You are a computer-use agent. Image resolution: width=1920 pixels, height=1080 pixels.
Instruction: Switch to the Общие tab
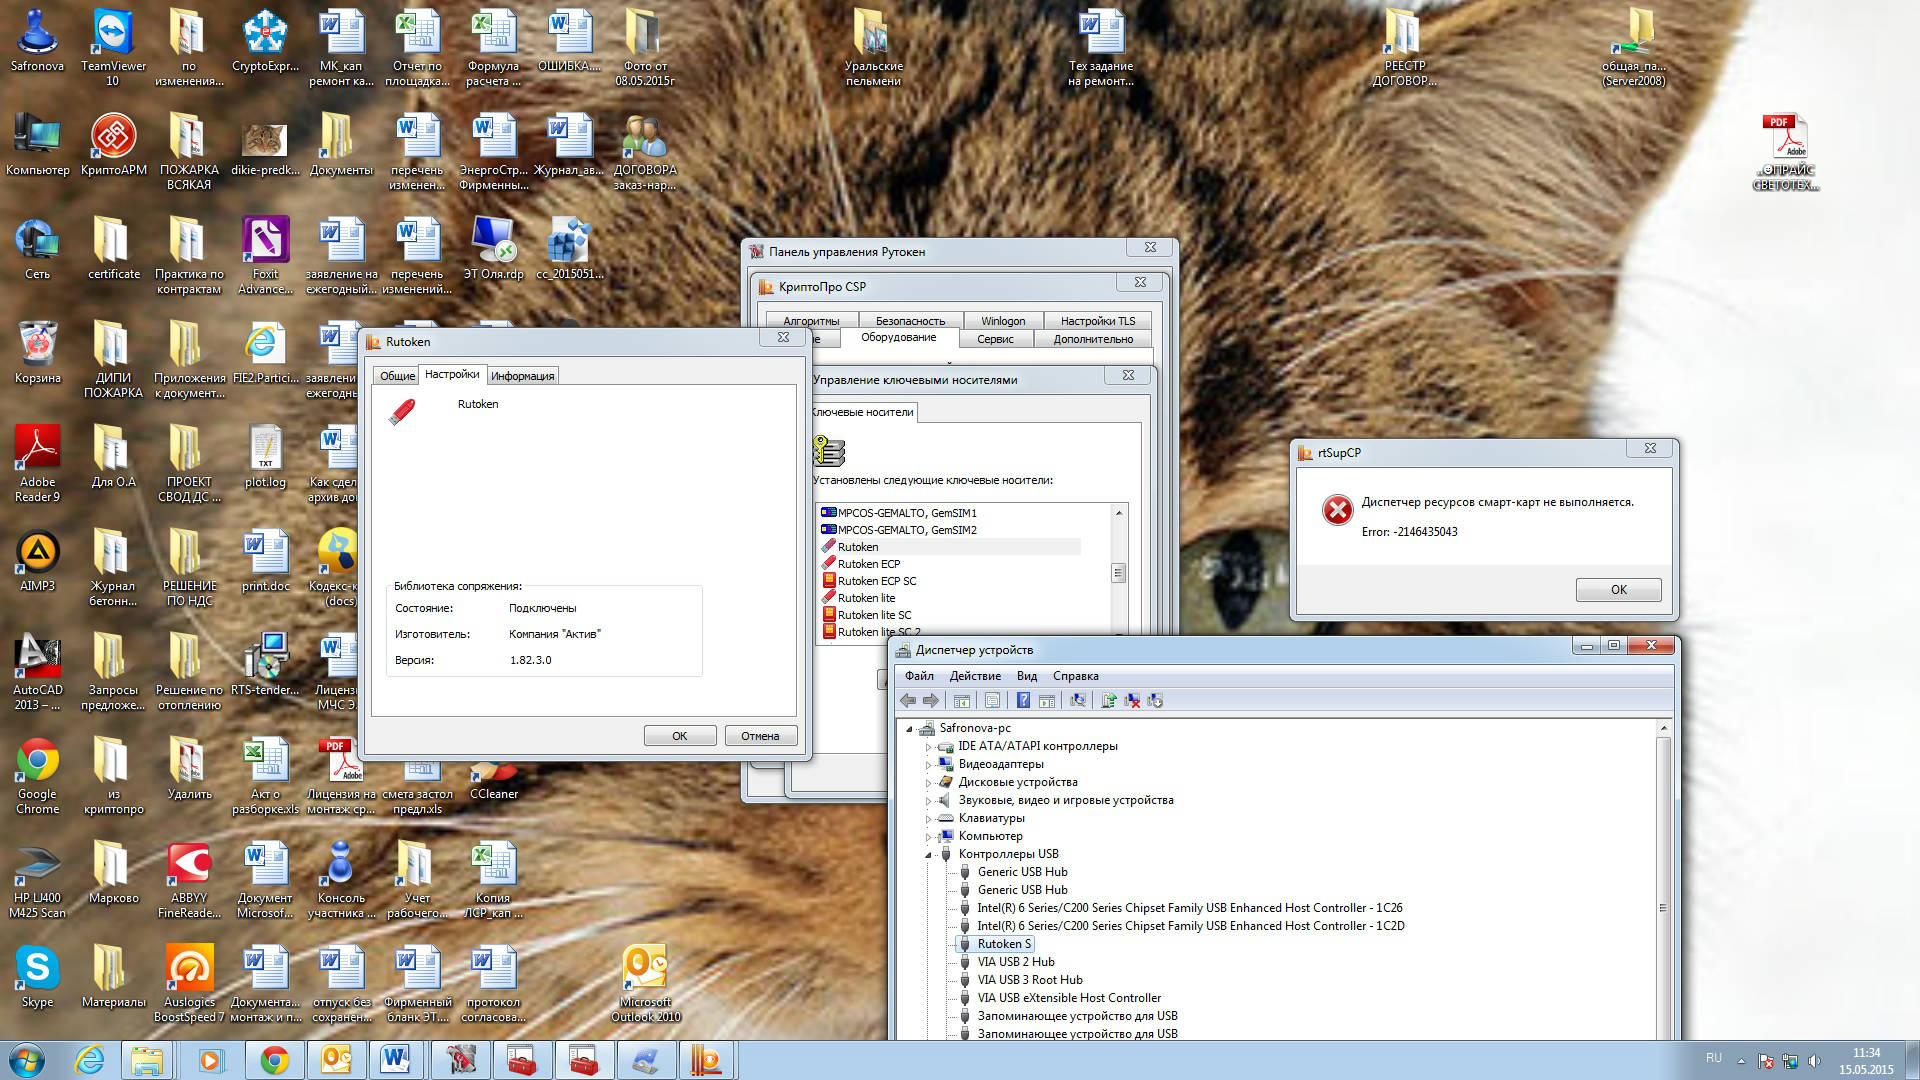point(397,376)
